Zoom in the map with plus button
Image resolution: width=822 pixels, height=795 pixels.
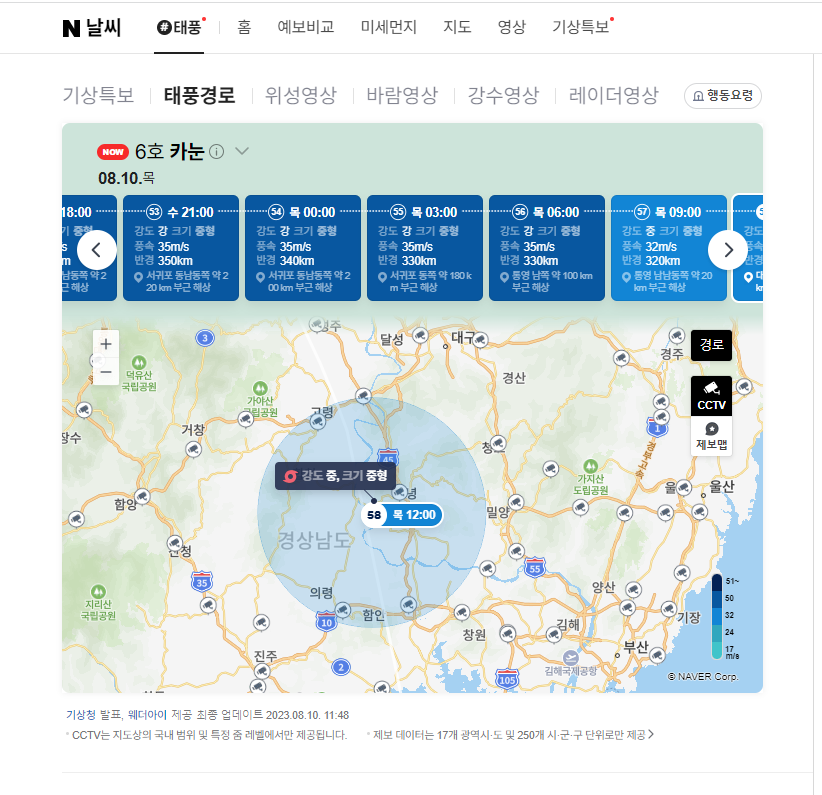coord(106,343)
